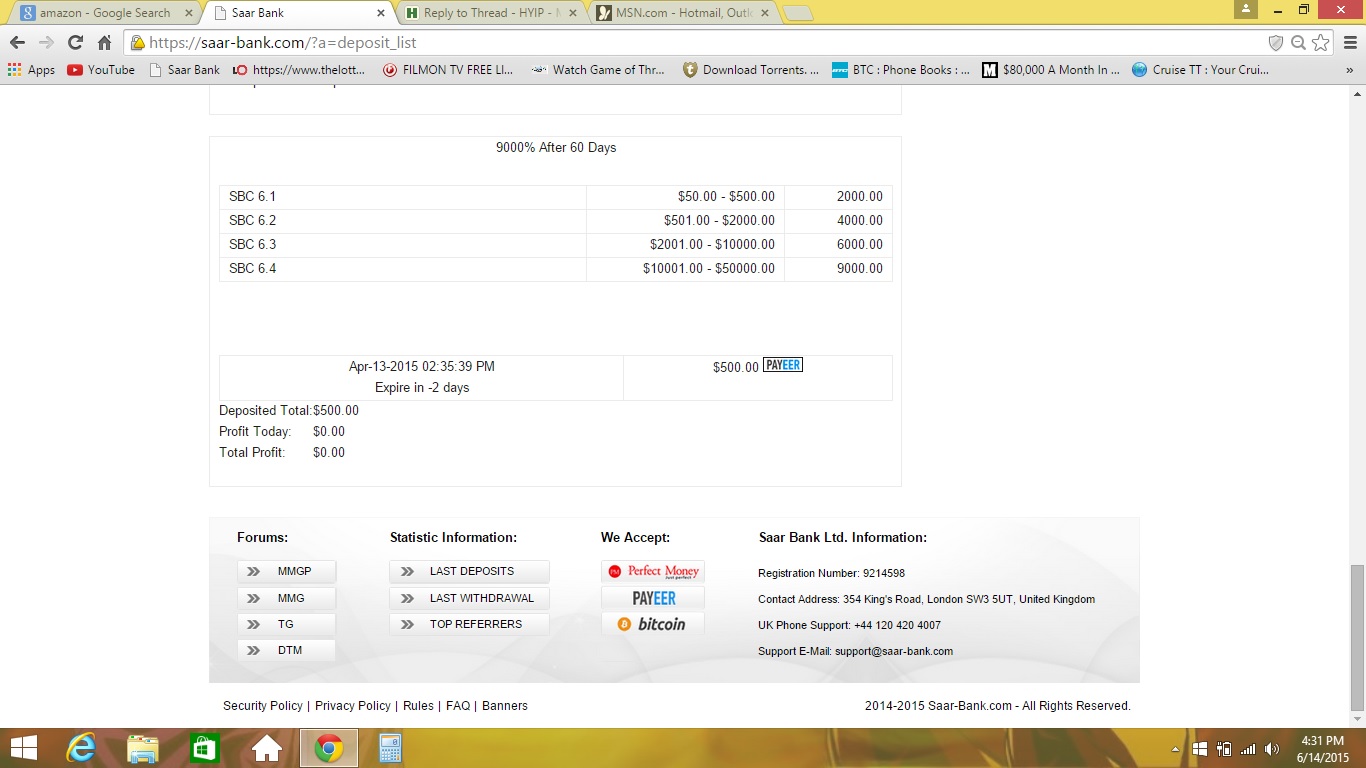
Task: Open the Chrome hamburger menu
Action: (1349, 43)
